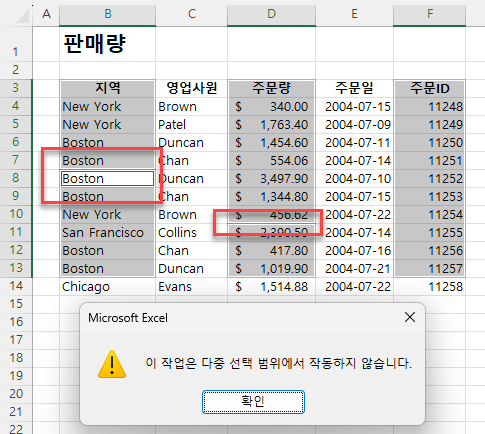Viewport: 485px width, 434px height.
Task: Select the Chicago cell
Action: coord(107,286)
